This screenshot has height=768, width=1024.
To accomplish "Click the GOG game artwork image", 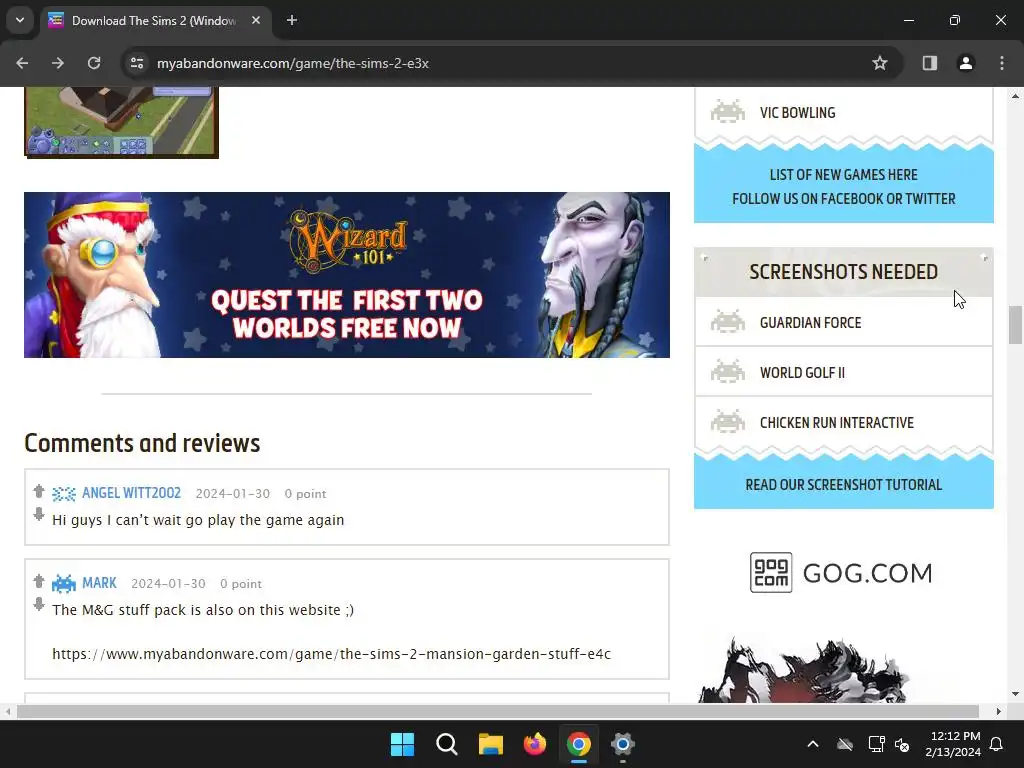I will (805, 670).
